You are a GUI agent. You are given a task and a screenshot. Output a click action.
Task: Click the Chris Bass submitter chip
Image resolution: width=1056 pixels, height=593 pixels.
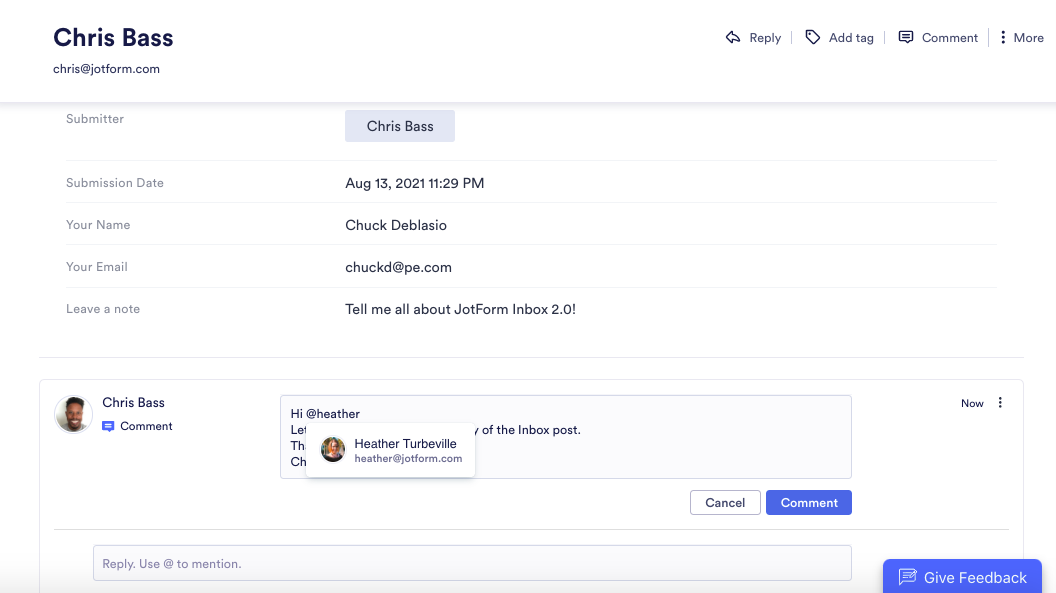[x=400, y=126]
